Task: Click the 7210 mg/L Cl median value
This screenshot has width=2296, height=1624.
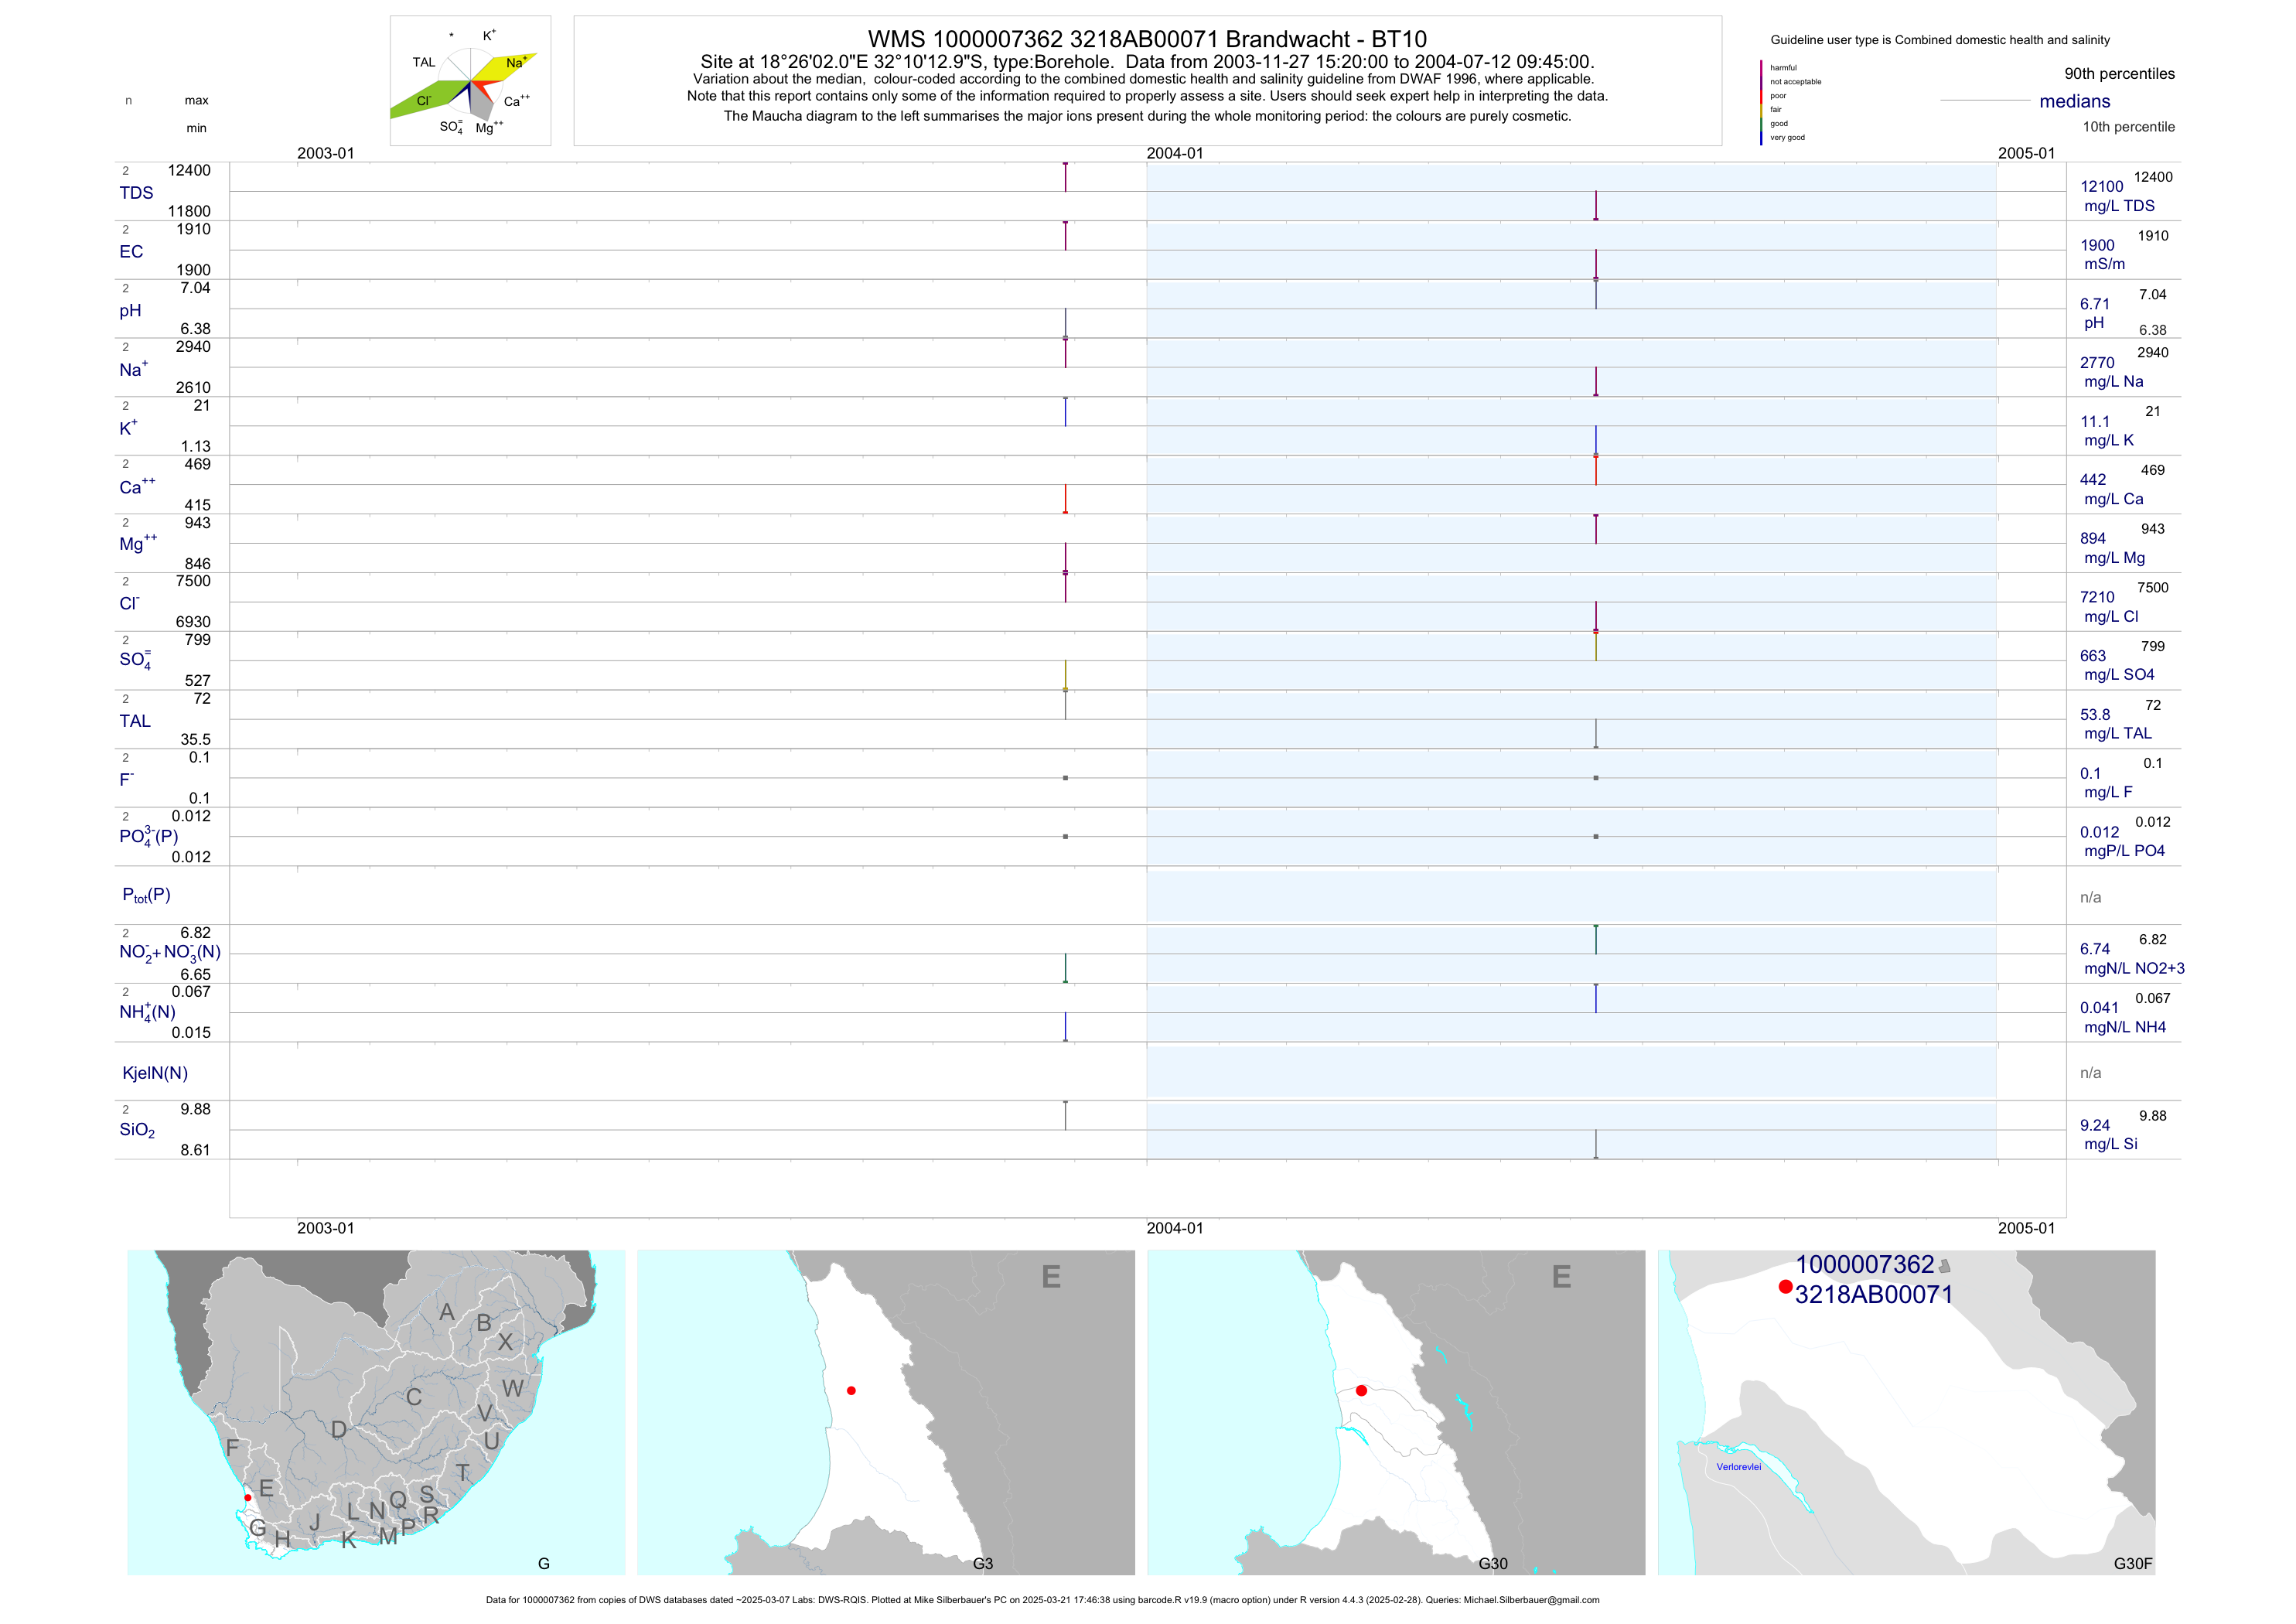Action: (2097, 597)
